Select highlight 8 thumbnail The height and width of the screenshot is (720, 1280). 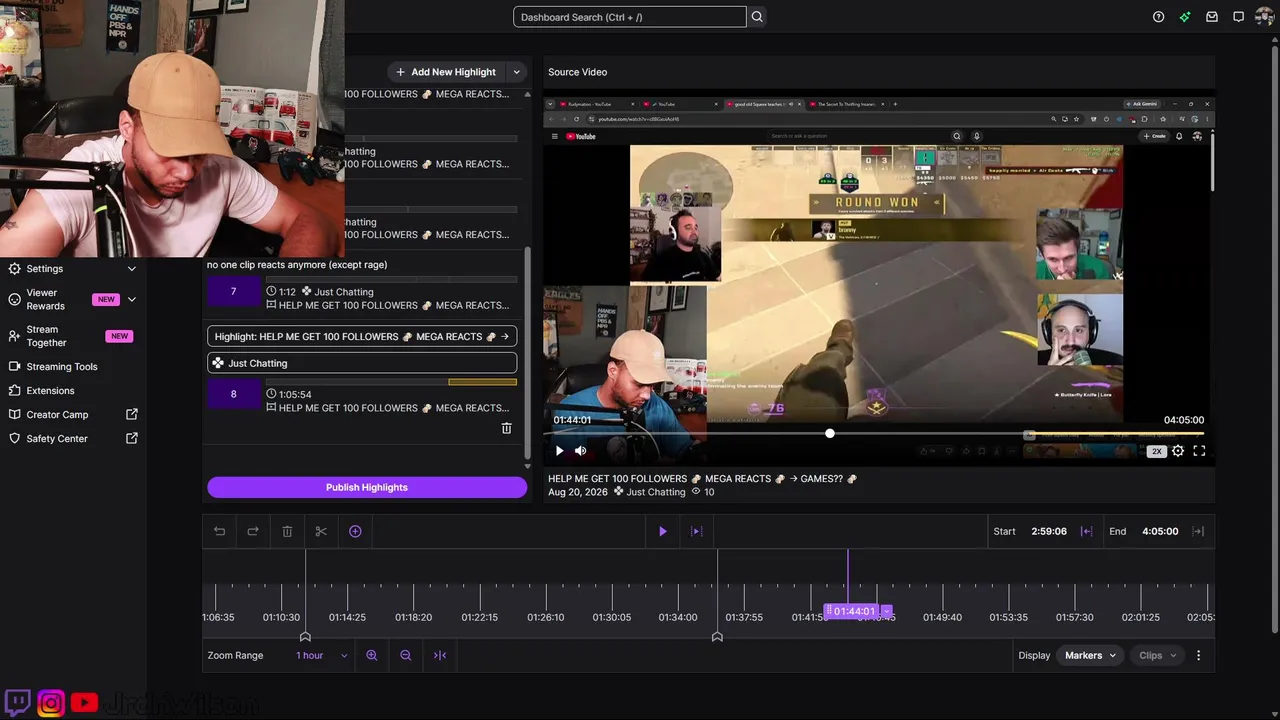click(x=234, y=394)
